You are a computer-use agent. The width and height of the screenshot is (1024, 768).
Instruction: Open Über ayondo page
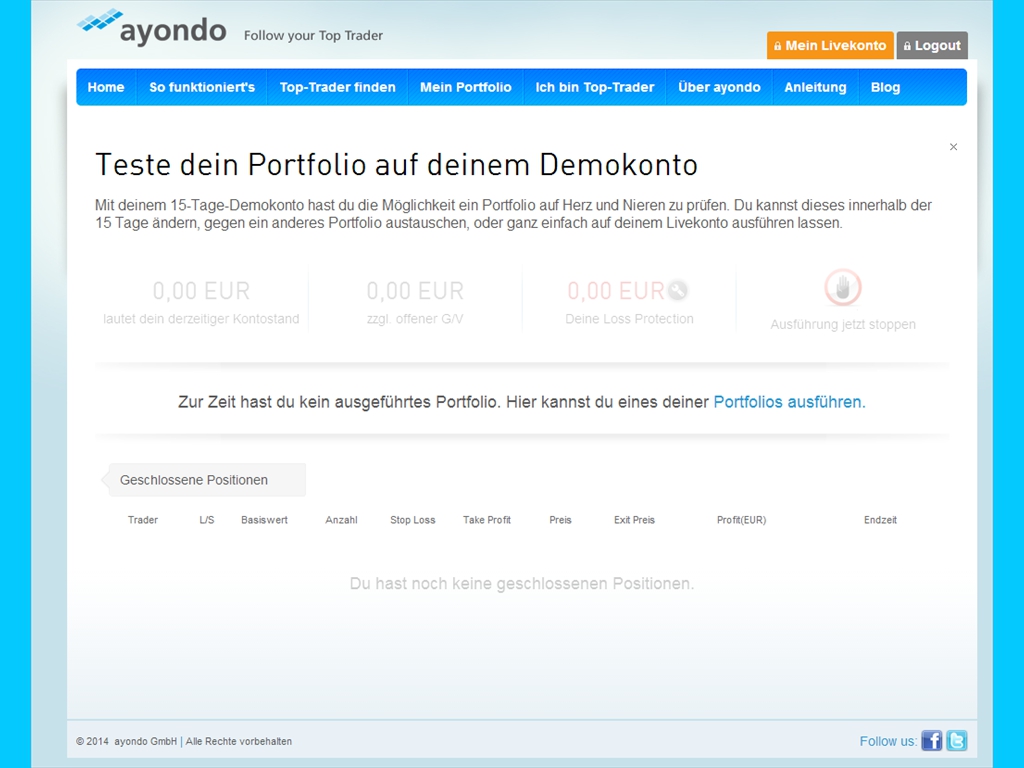(x=719, y=87)
